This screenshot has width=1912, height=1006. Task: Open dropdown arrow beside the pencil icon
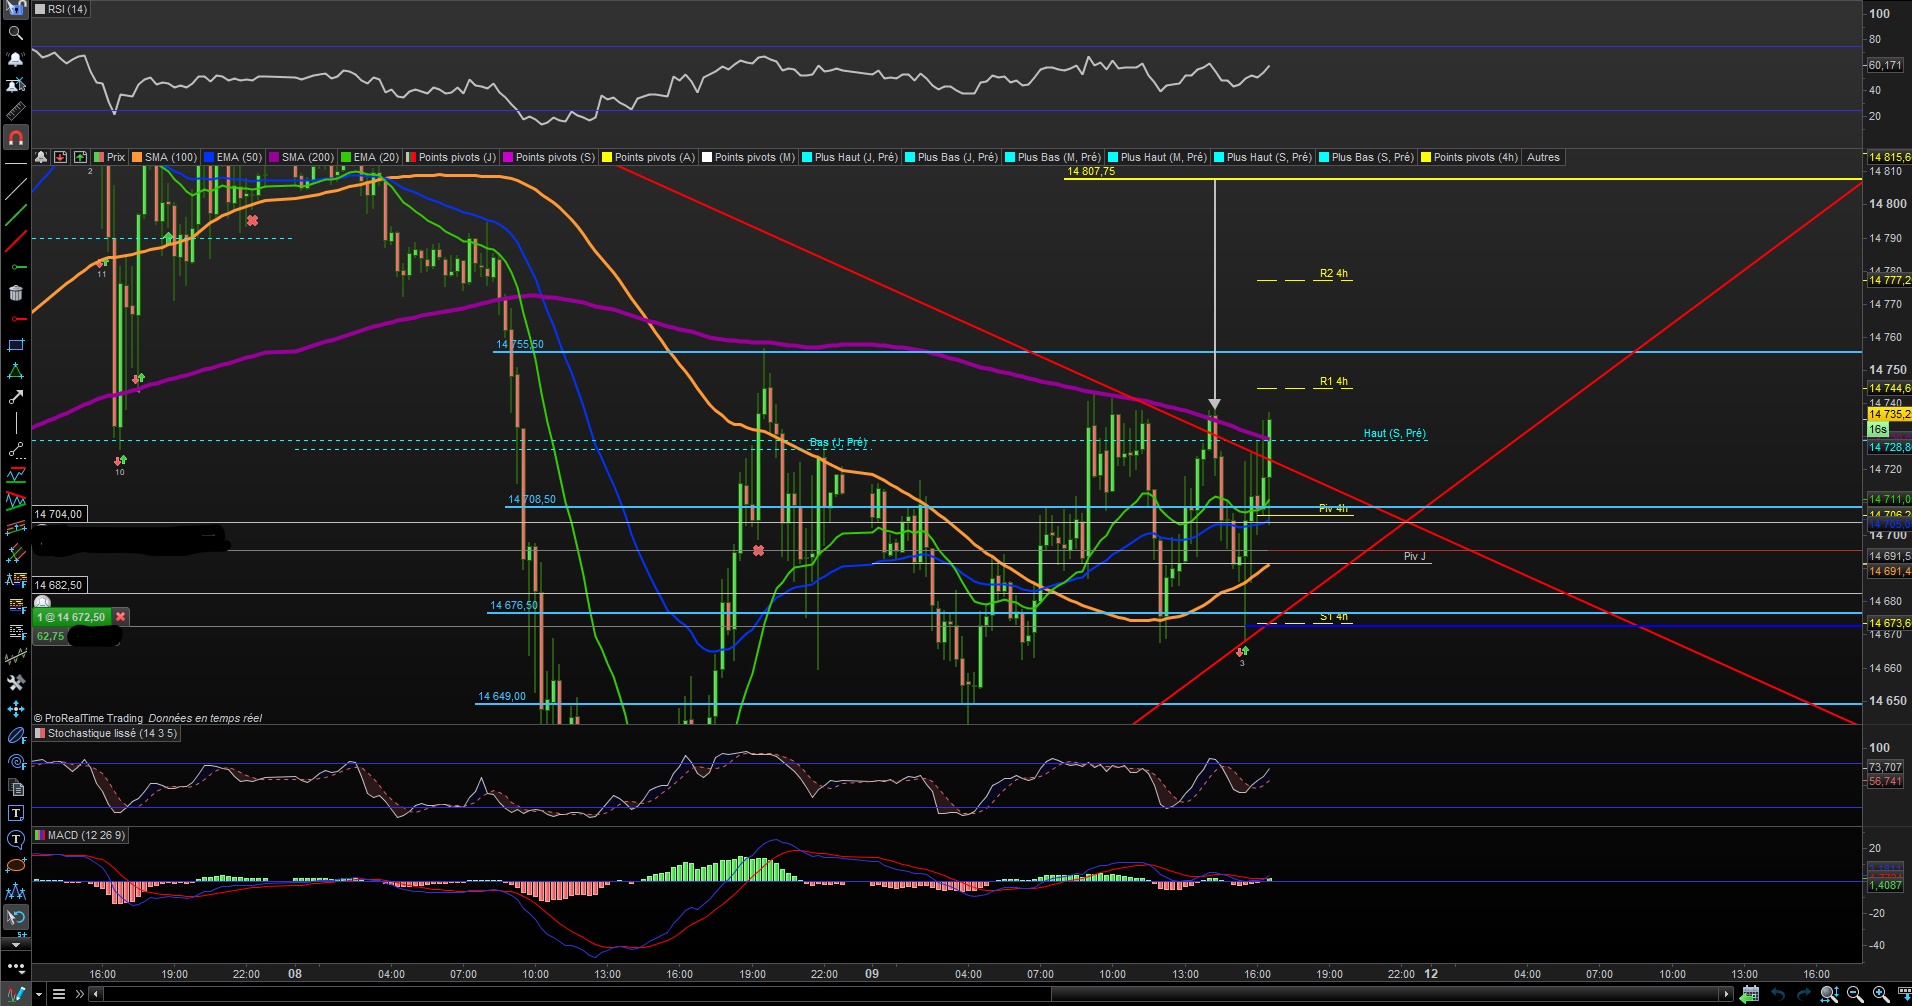click(x=39, y=994)
